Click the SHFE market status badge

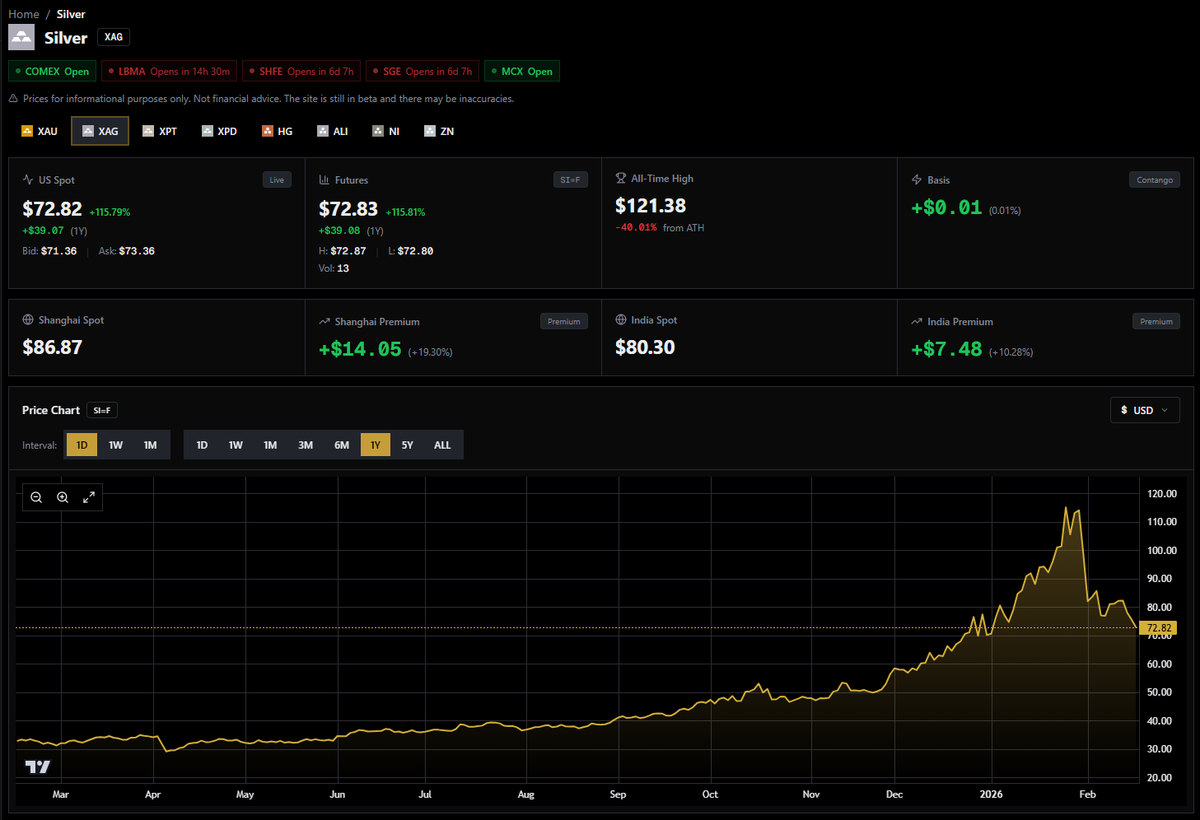click(x=302, y=71)
